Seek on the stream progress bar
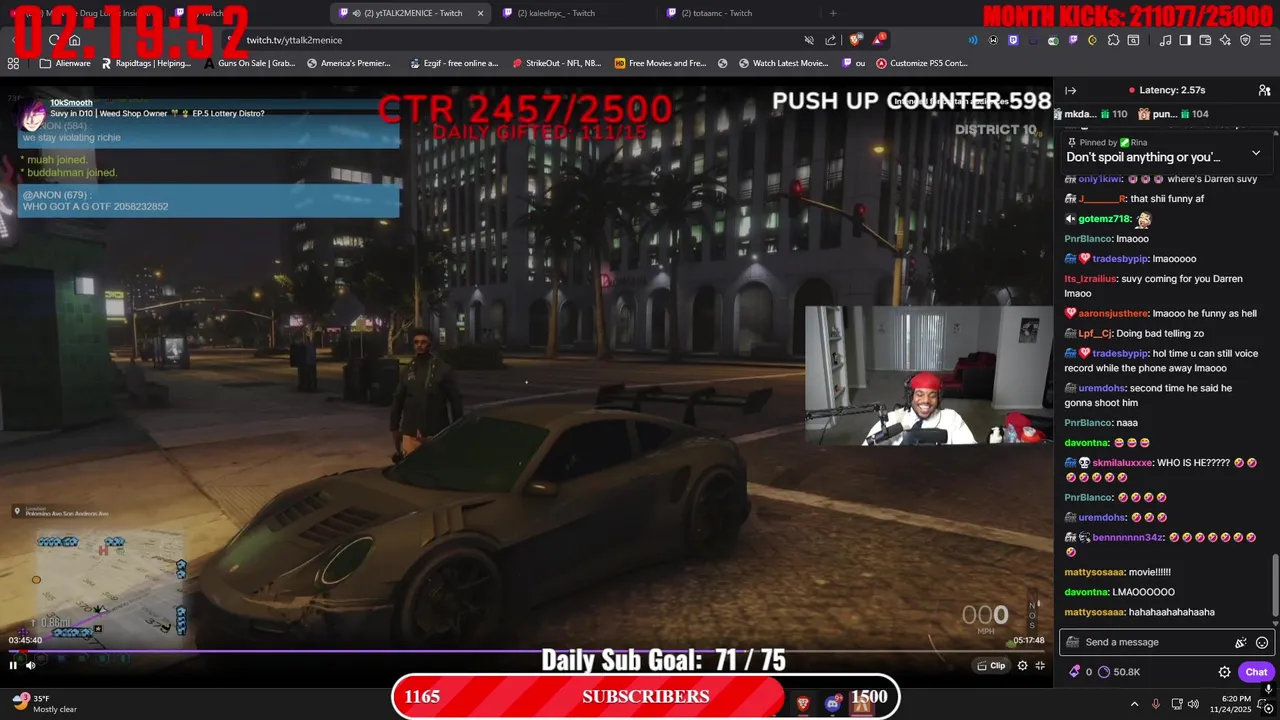This screenshot has width=1280, height=720. pyautogui.click(x=525, y=651)
